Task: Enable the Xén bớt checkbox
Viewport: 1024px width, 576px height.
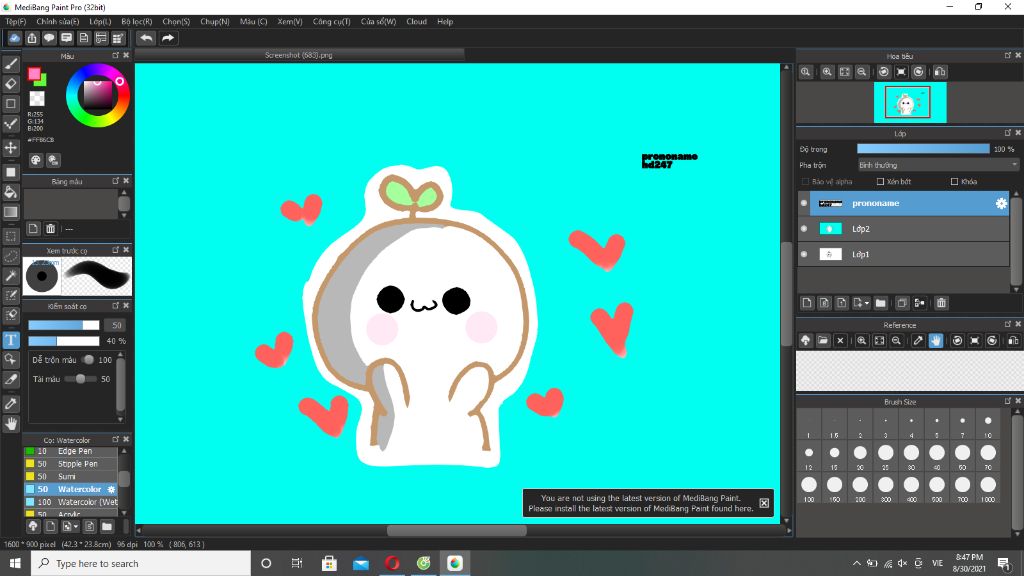Action: pyautogui.click(x=880, y=182)
